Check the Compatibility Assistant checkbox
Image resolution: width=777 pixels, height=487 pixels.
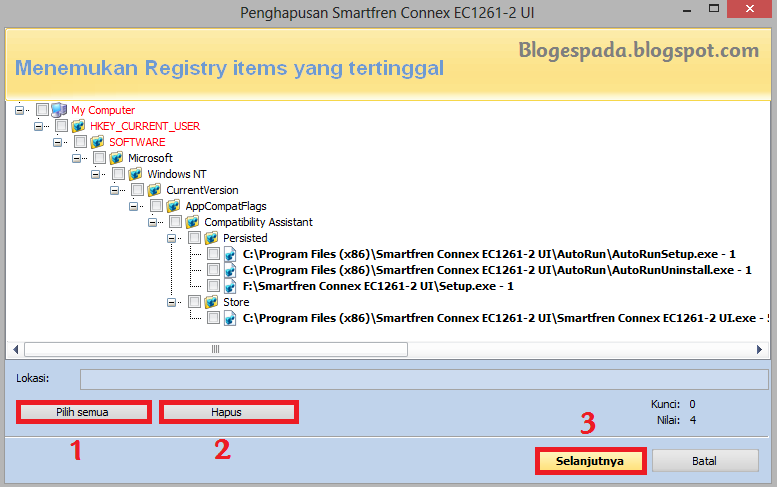pos(175,221)
